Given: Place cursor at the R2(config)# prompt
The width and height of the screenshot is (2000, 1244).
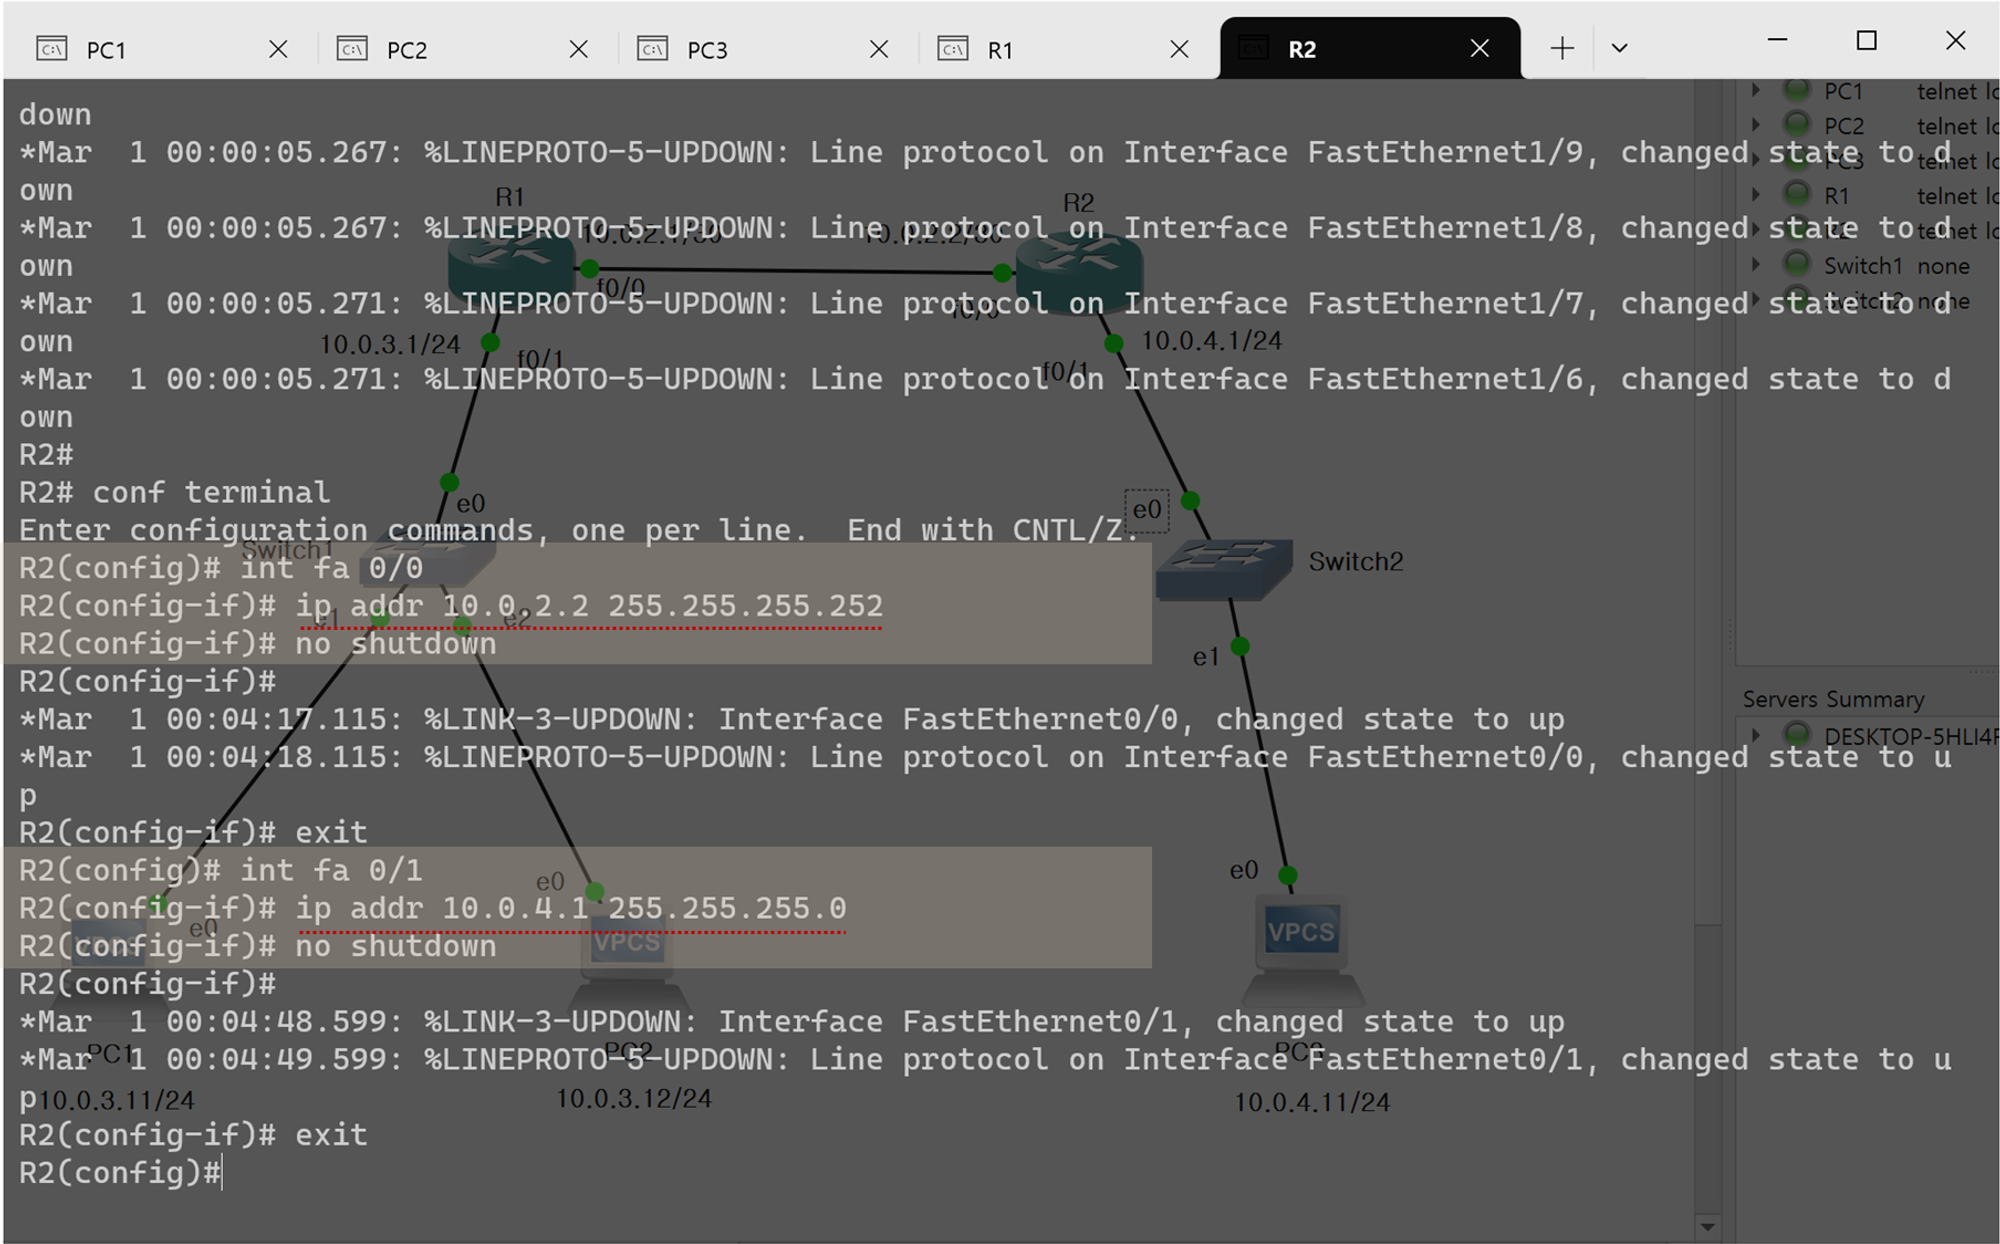Looking at the screenshot, I should click(121, 1172).
